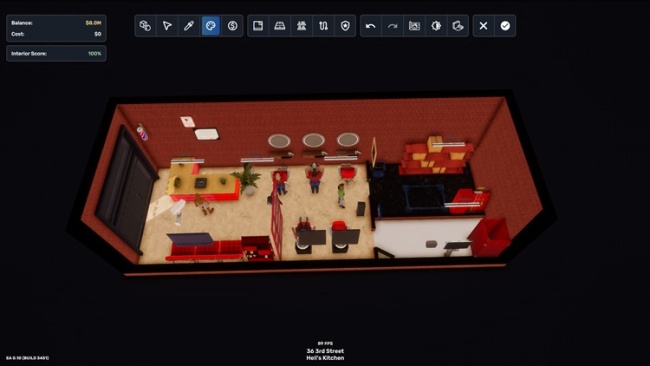This screenshot has width=650, height=366.
Task: Toggle the paint palette tool
Action: (211, 26)
